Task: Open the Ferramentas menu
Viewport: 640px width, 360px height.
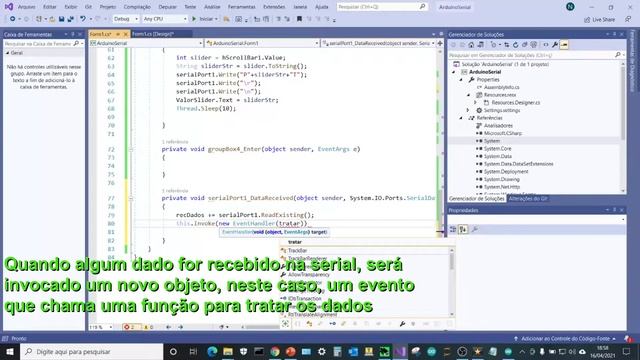Action: pos(242,7)
